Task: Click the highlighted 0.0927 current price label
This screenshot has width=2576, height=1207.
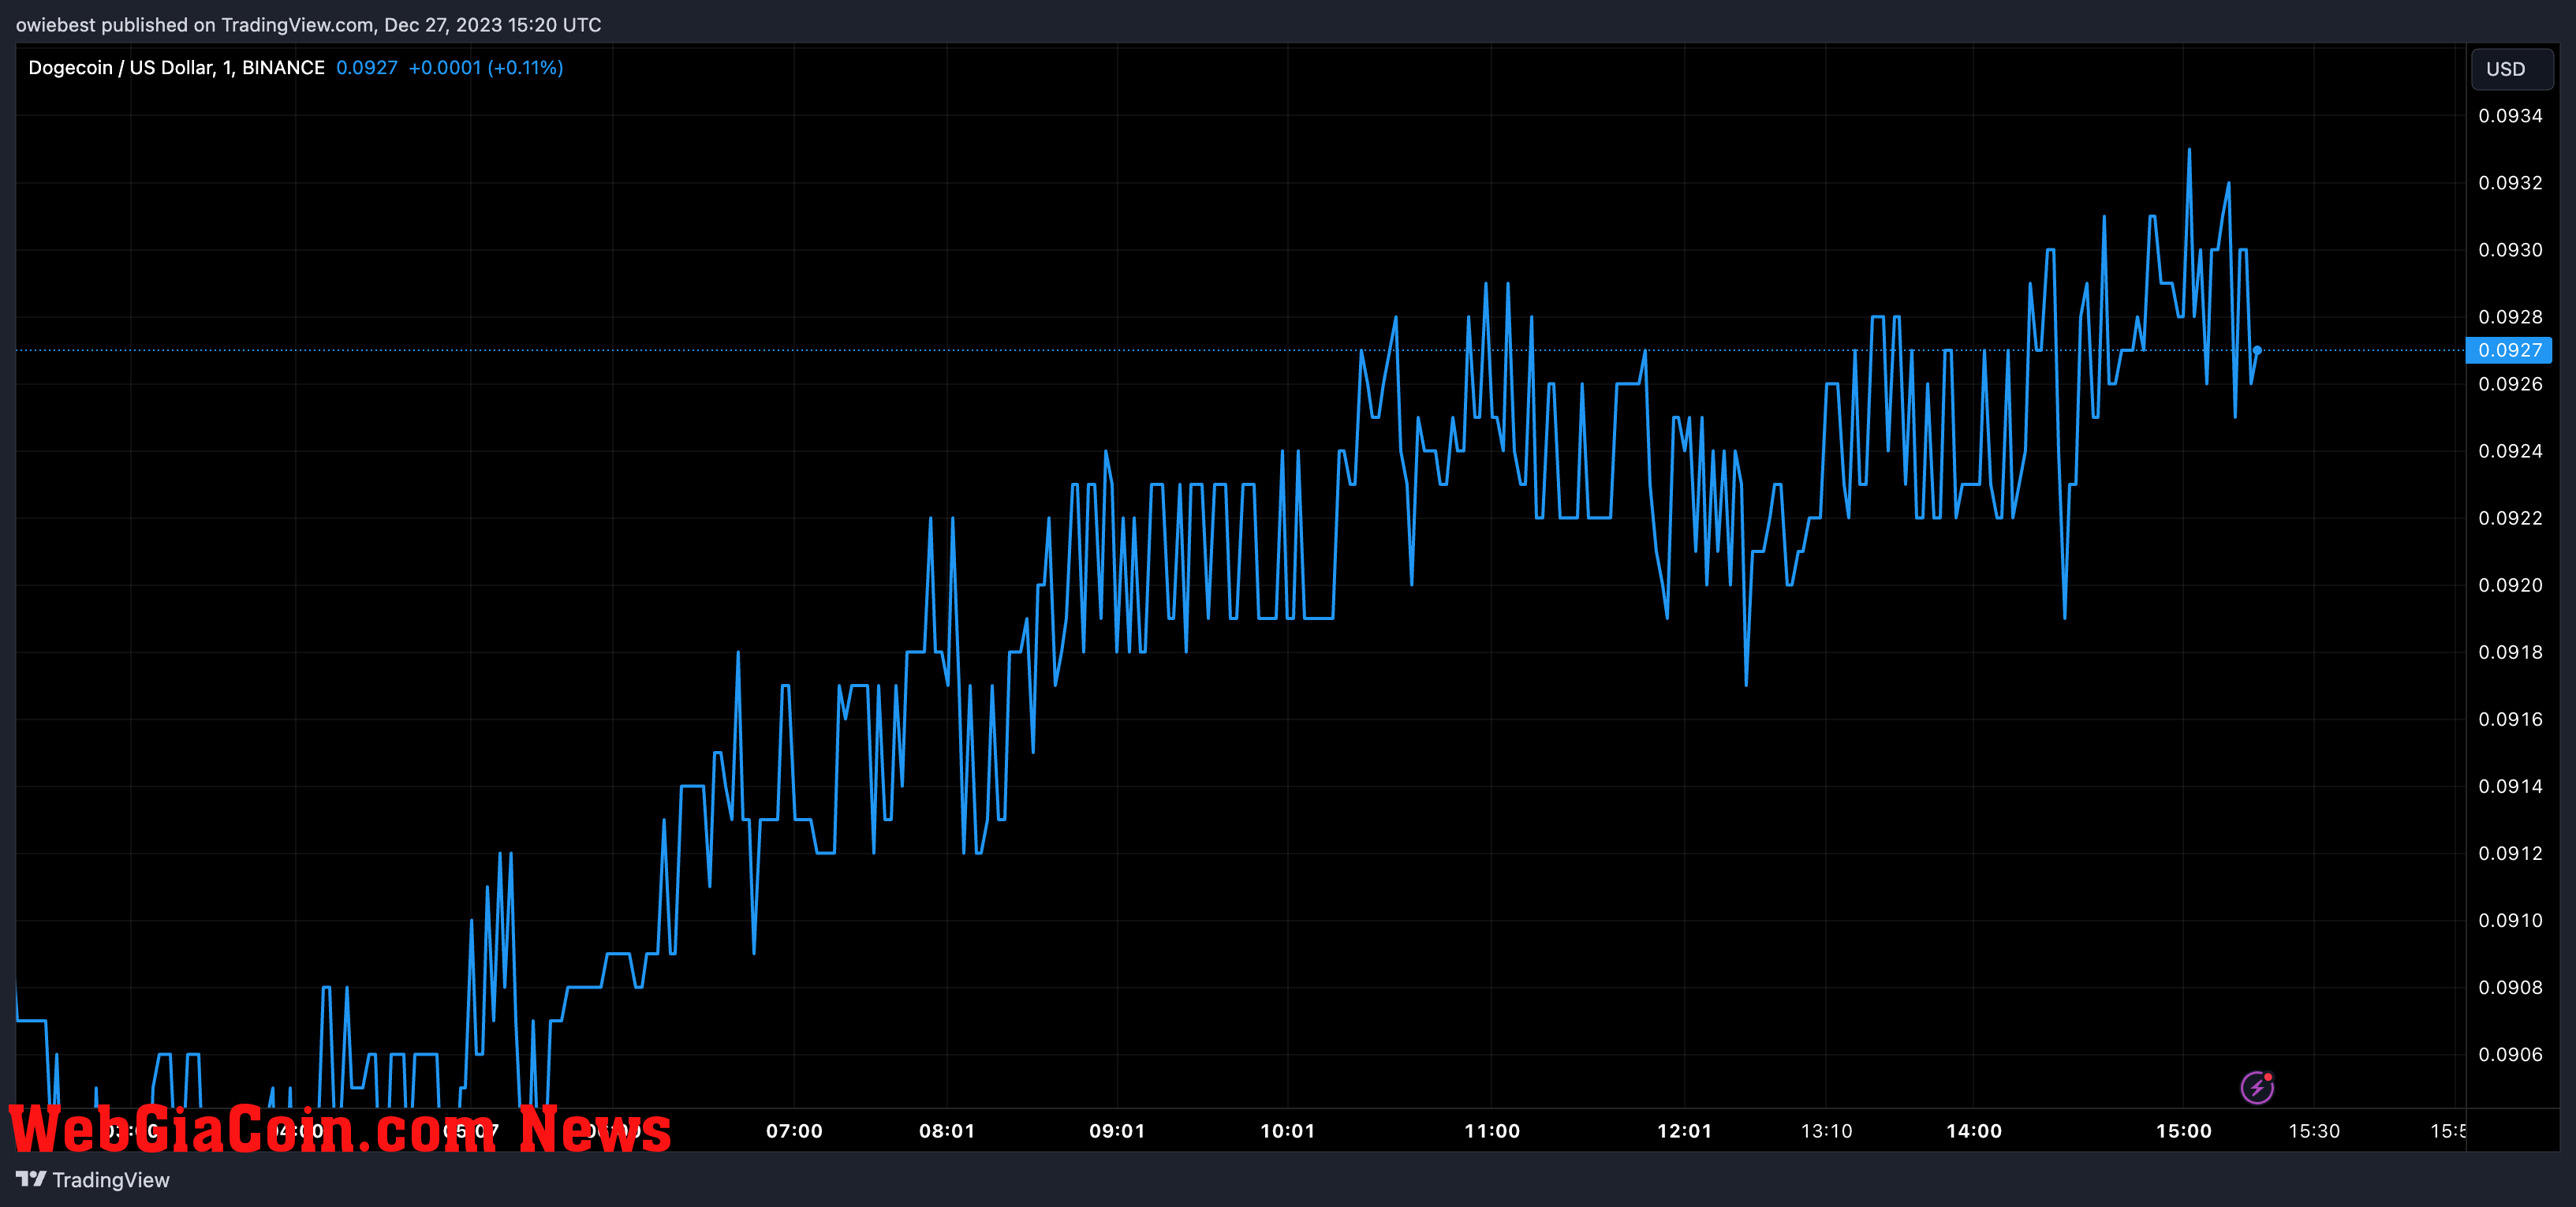Action: (x=2509, y=350)
